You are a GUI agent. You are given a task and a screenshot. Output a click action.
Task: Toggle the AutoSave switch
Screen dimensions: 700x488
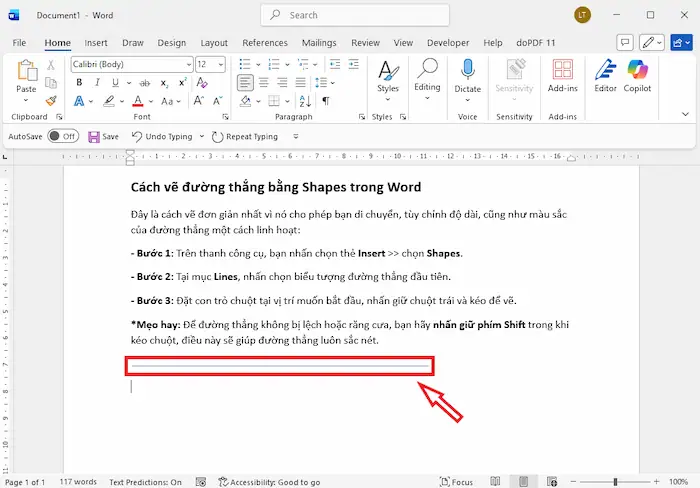point(62,136)
